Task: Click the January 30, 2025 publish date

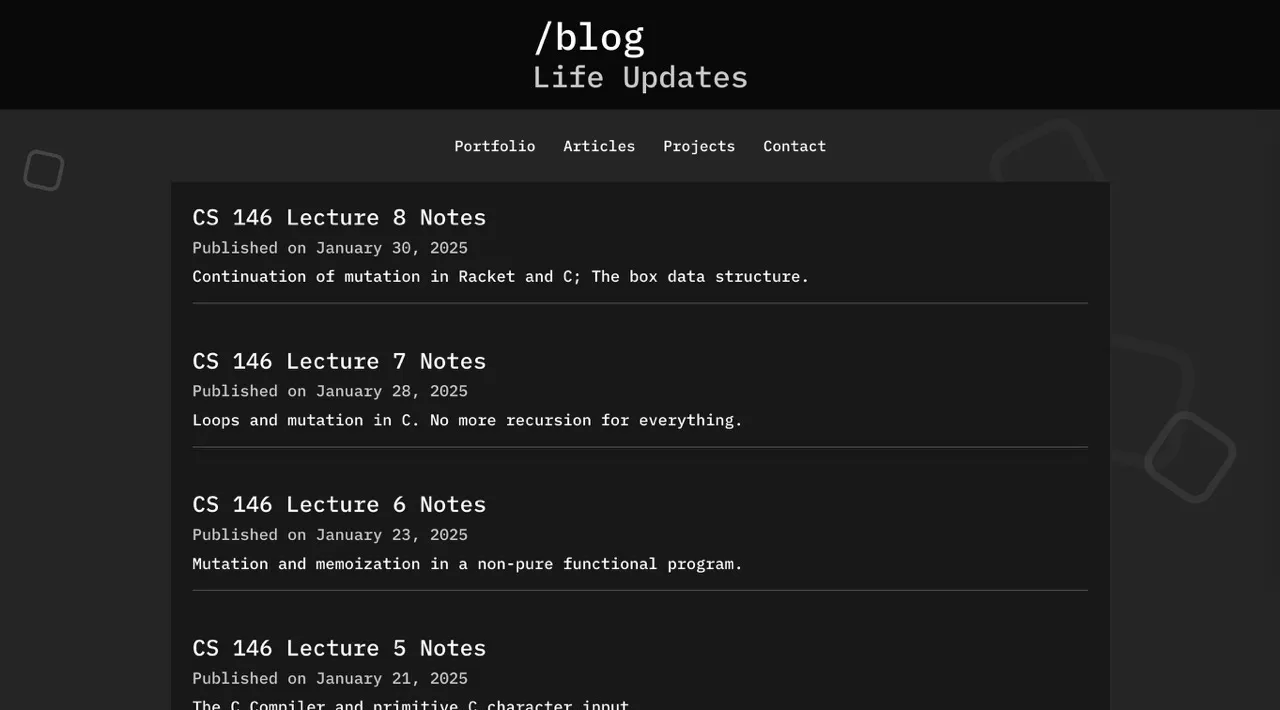Action: pyautogui.click(x=330, y=248)
